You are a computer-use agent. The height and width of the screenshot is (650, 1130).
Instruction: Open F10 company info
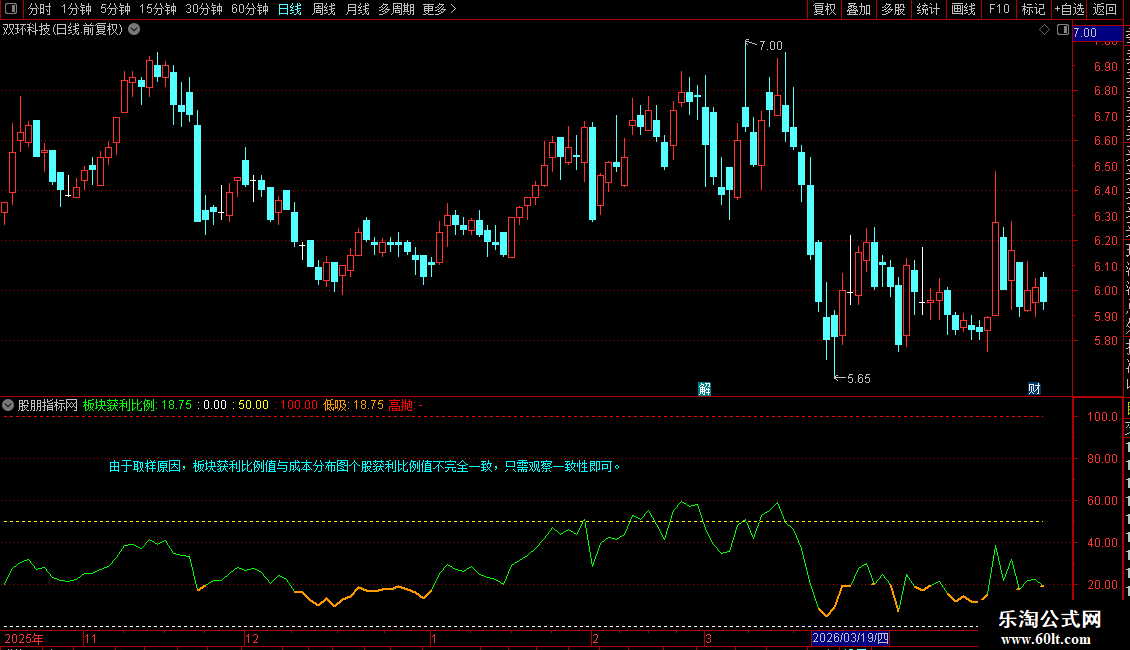pos(999,9)
